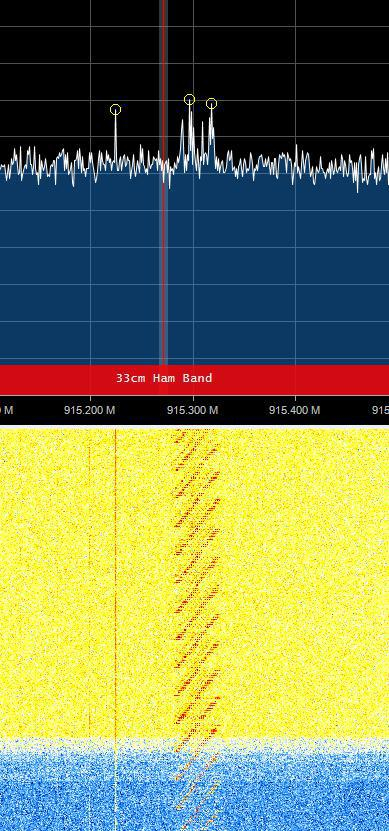Screen dimensions: 389x831
Task: Select the 915.400 M frequency label
Action: coord(295,410)
